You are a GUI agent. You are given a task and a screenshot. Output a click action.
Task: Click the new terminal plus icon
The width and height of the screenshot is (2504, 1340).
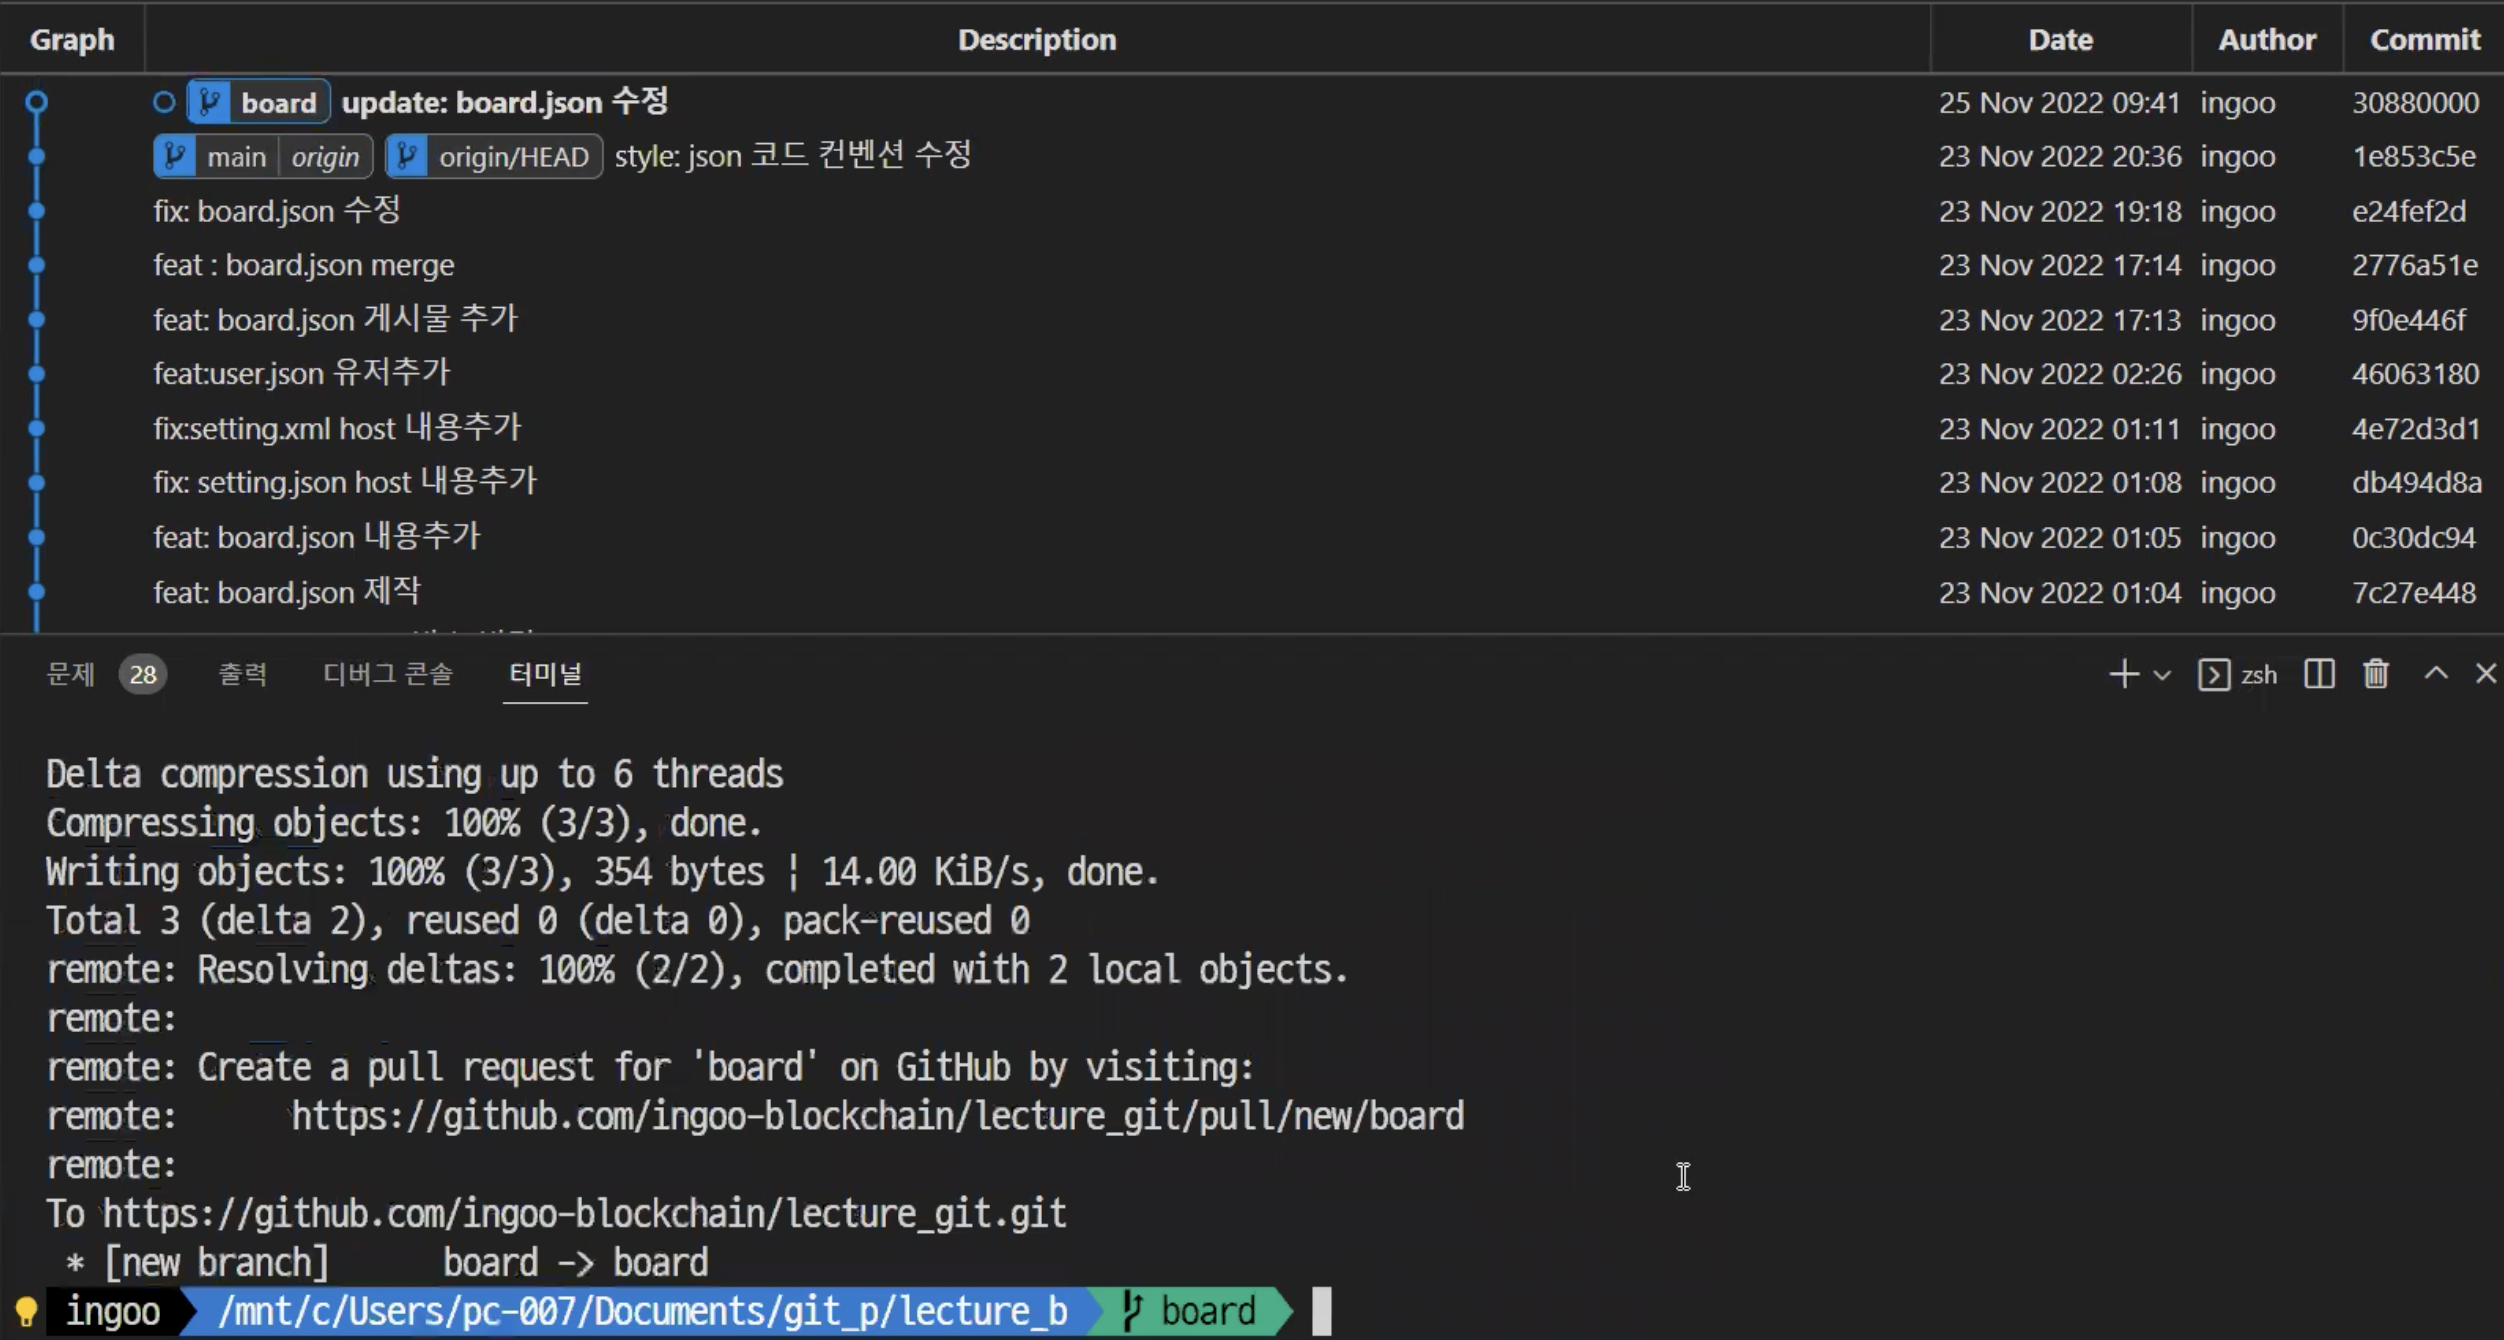click(x=2123, y=674)
